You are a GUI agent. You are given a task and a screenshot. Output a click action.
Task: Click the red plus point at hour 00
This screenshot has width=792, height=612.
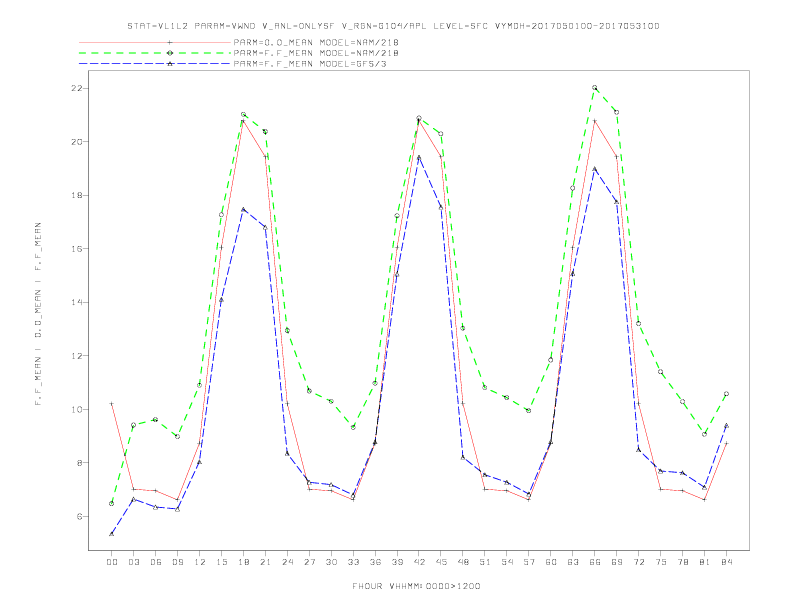(x=112, y=403)
